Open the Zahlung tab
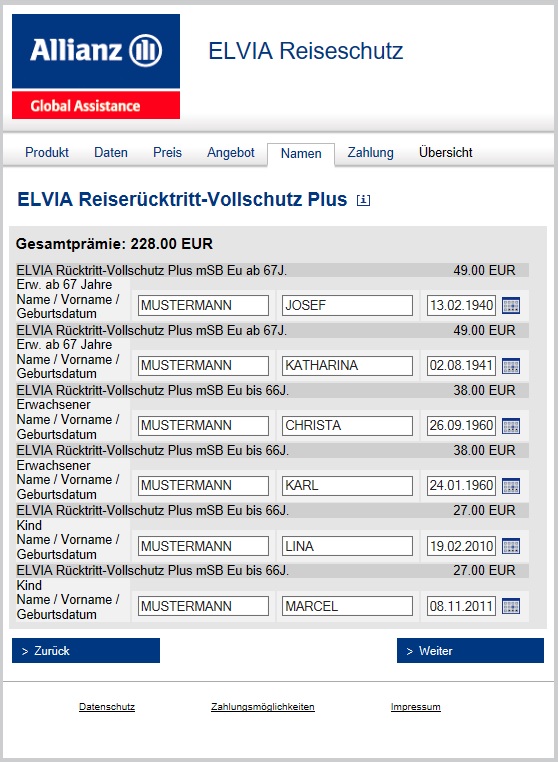This screenshot has width=558, height=762. 370,153
